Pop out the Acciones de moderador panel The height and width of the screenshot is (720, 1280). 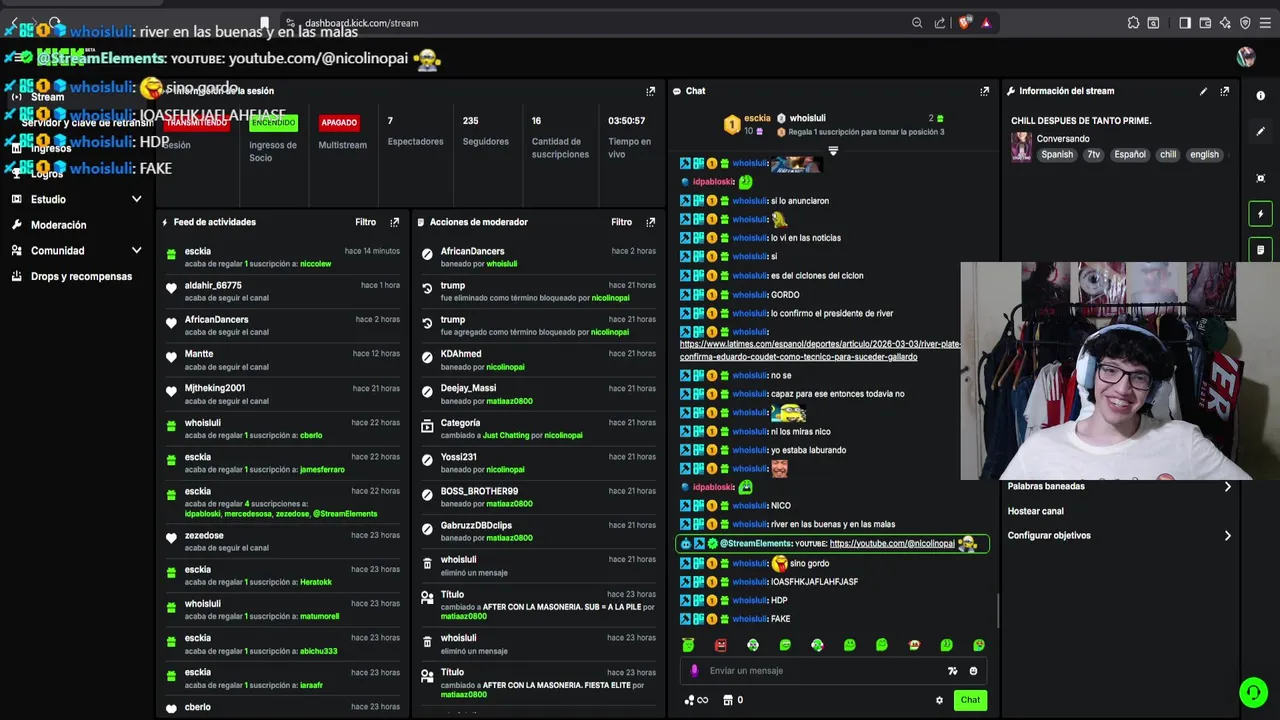pos(650,222)
